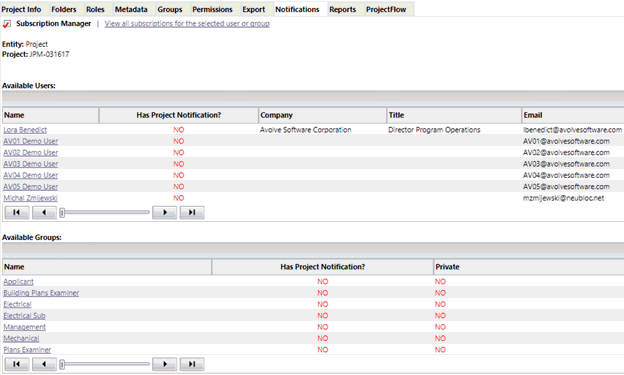
Task: Switch to the ProjectFlow tab
Action: tap(386, 9)
